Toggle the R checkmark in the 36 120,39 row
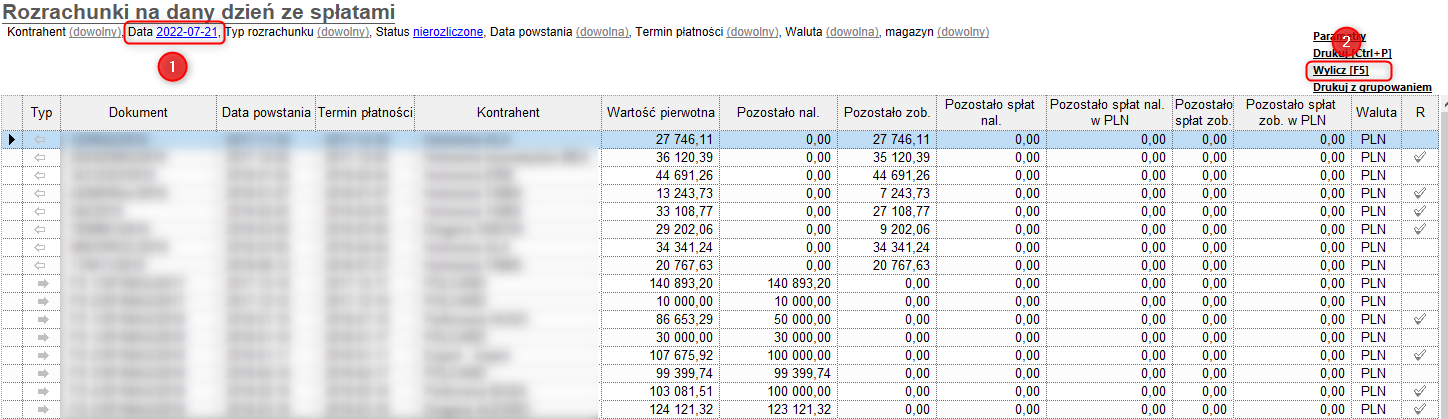Viewport: 1448px width, 419px height. point(1420,158)
